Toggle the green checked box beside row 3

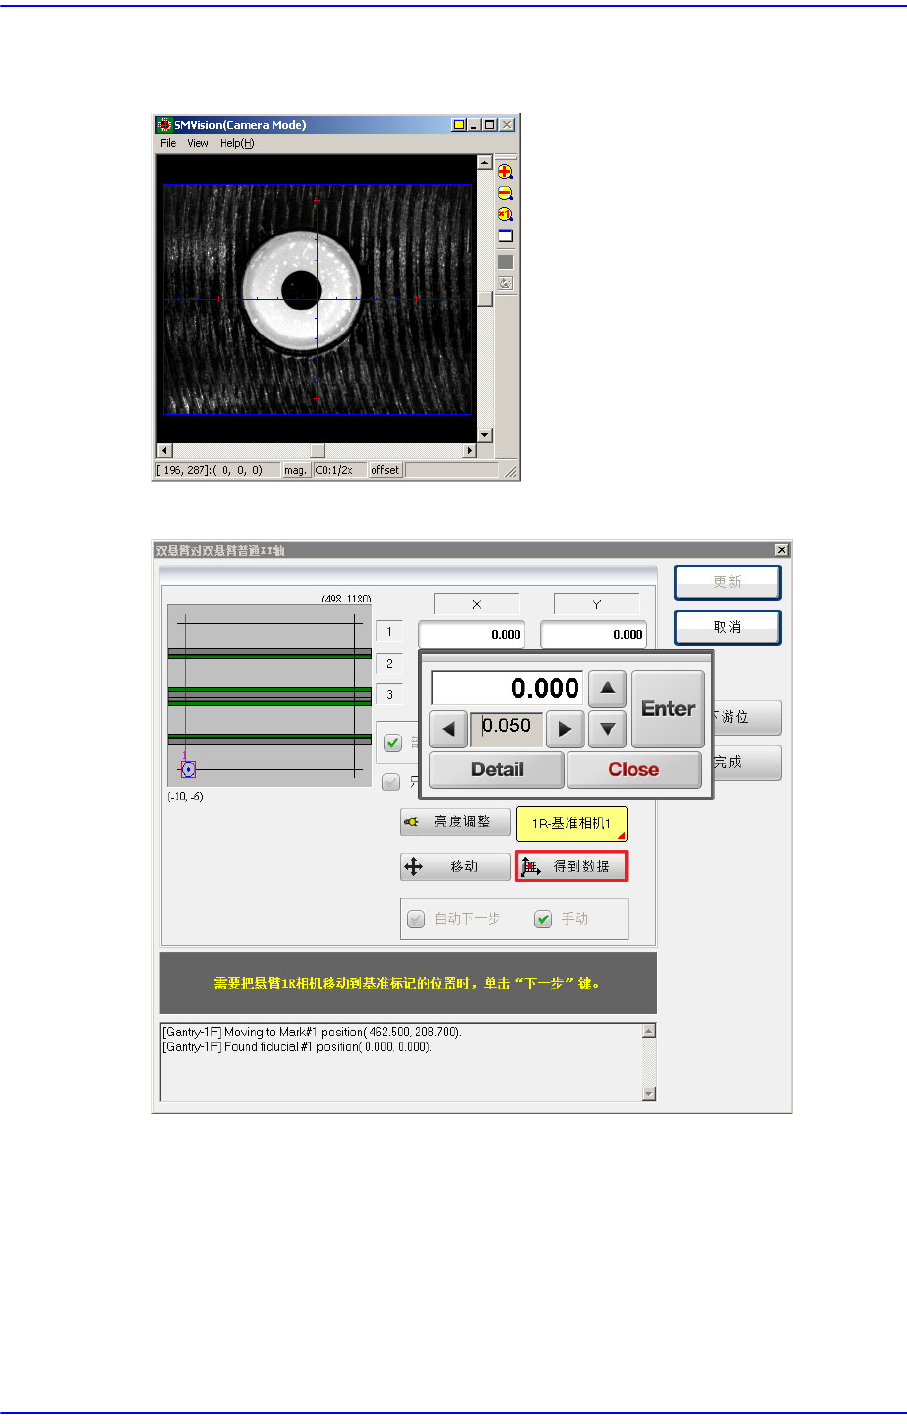tap(393, 742)
